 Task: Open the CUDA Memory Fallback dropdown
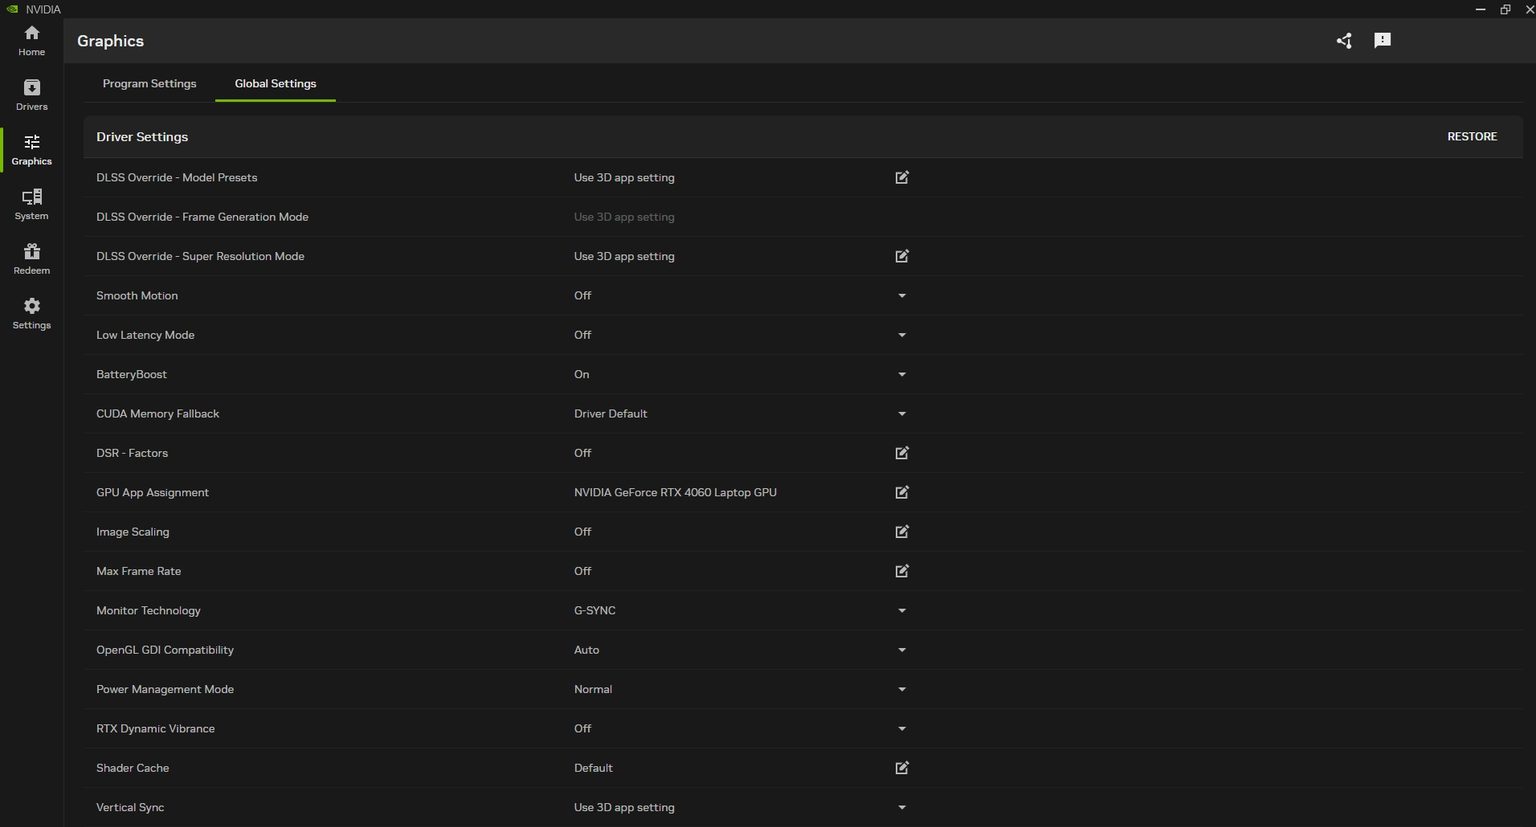click(x=902, y=414)
